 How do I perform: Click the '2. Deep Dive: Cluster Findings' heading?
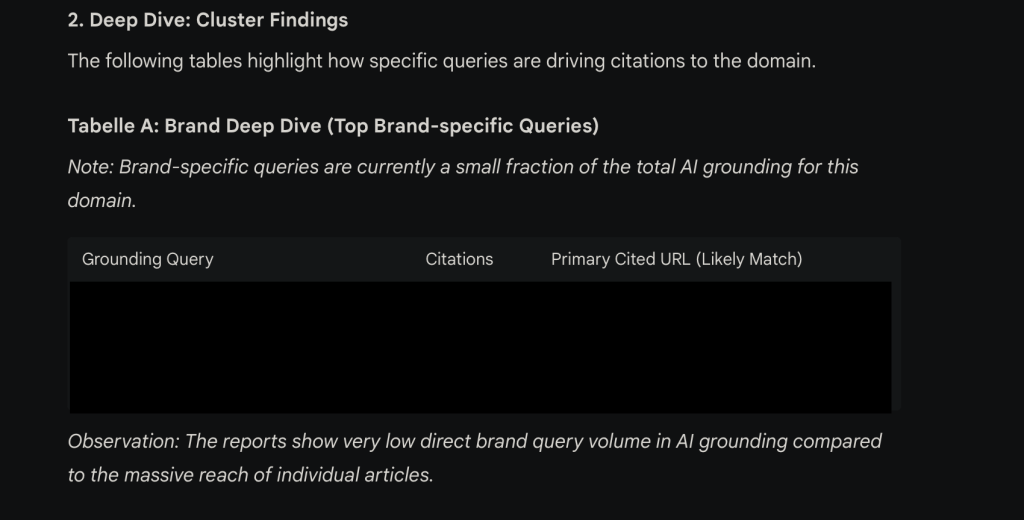[x=207, y=20]
